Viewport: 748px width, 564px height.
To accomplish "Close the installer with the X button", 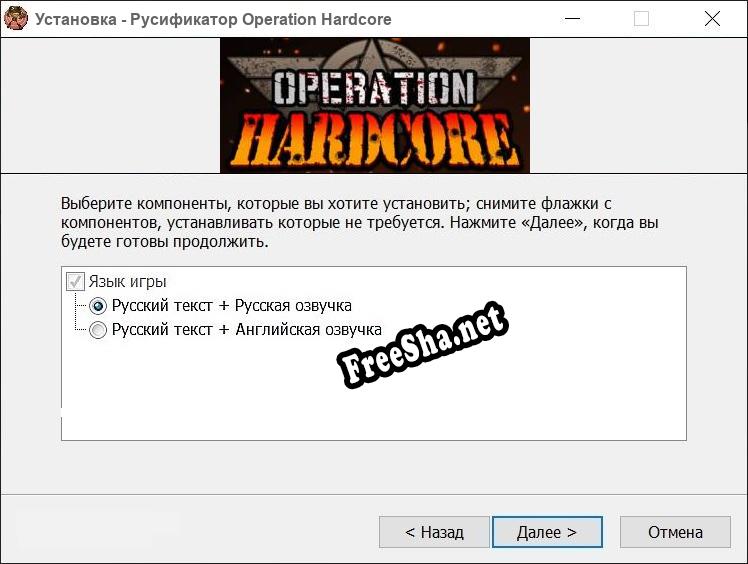I will [x=712, y=19].
